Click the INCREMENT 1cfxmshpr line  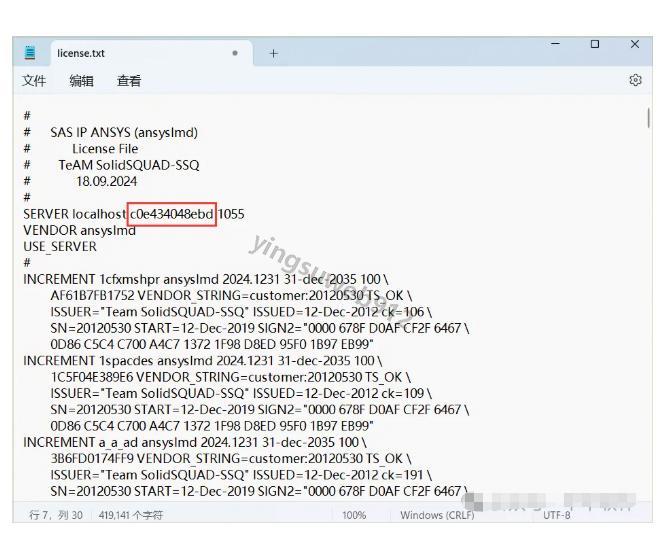point(206,279)
